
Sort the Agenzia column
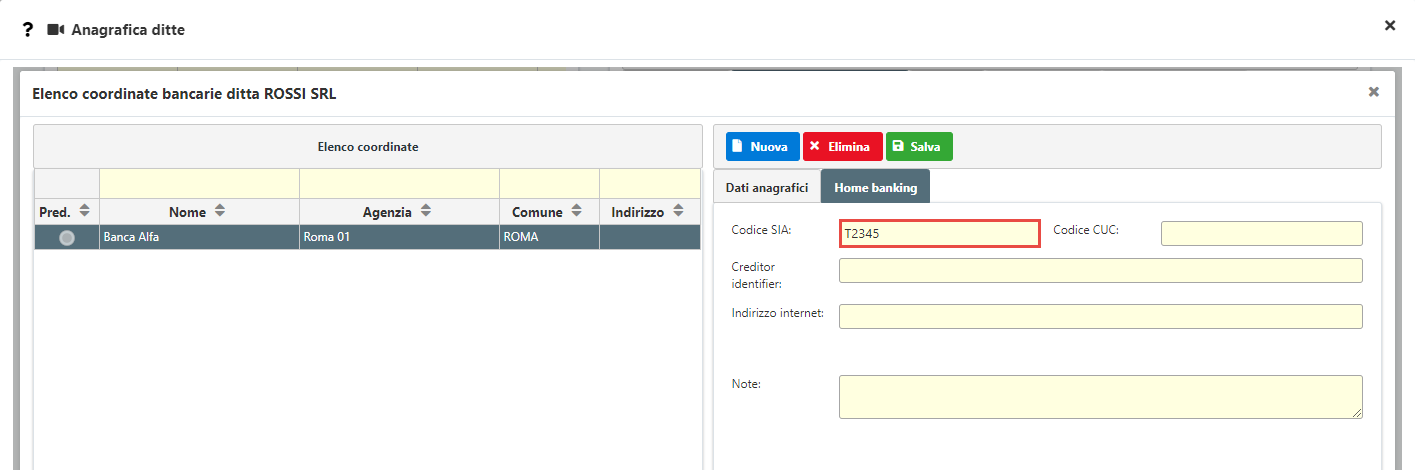pos(426,212)
